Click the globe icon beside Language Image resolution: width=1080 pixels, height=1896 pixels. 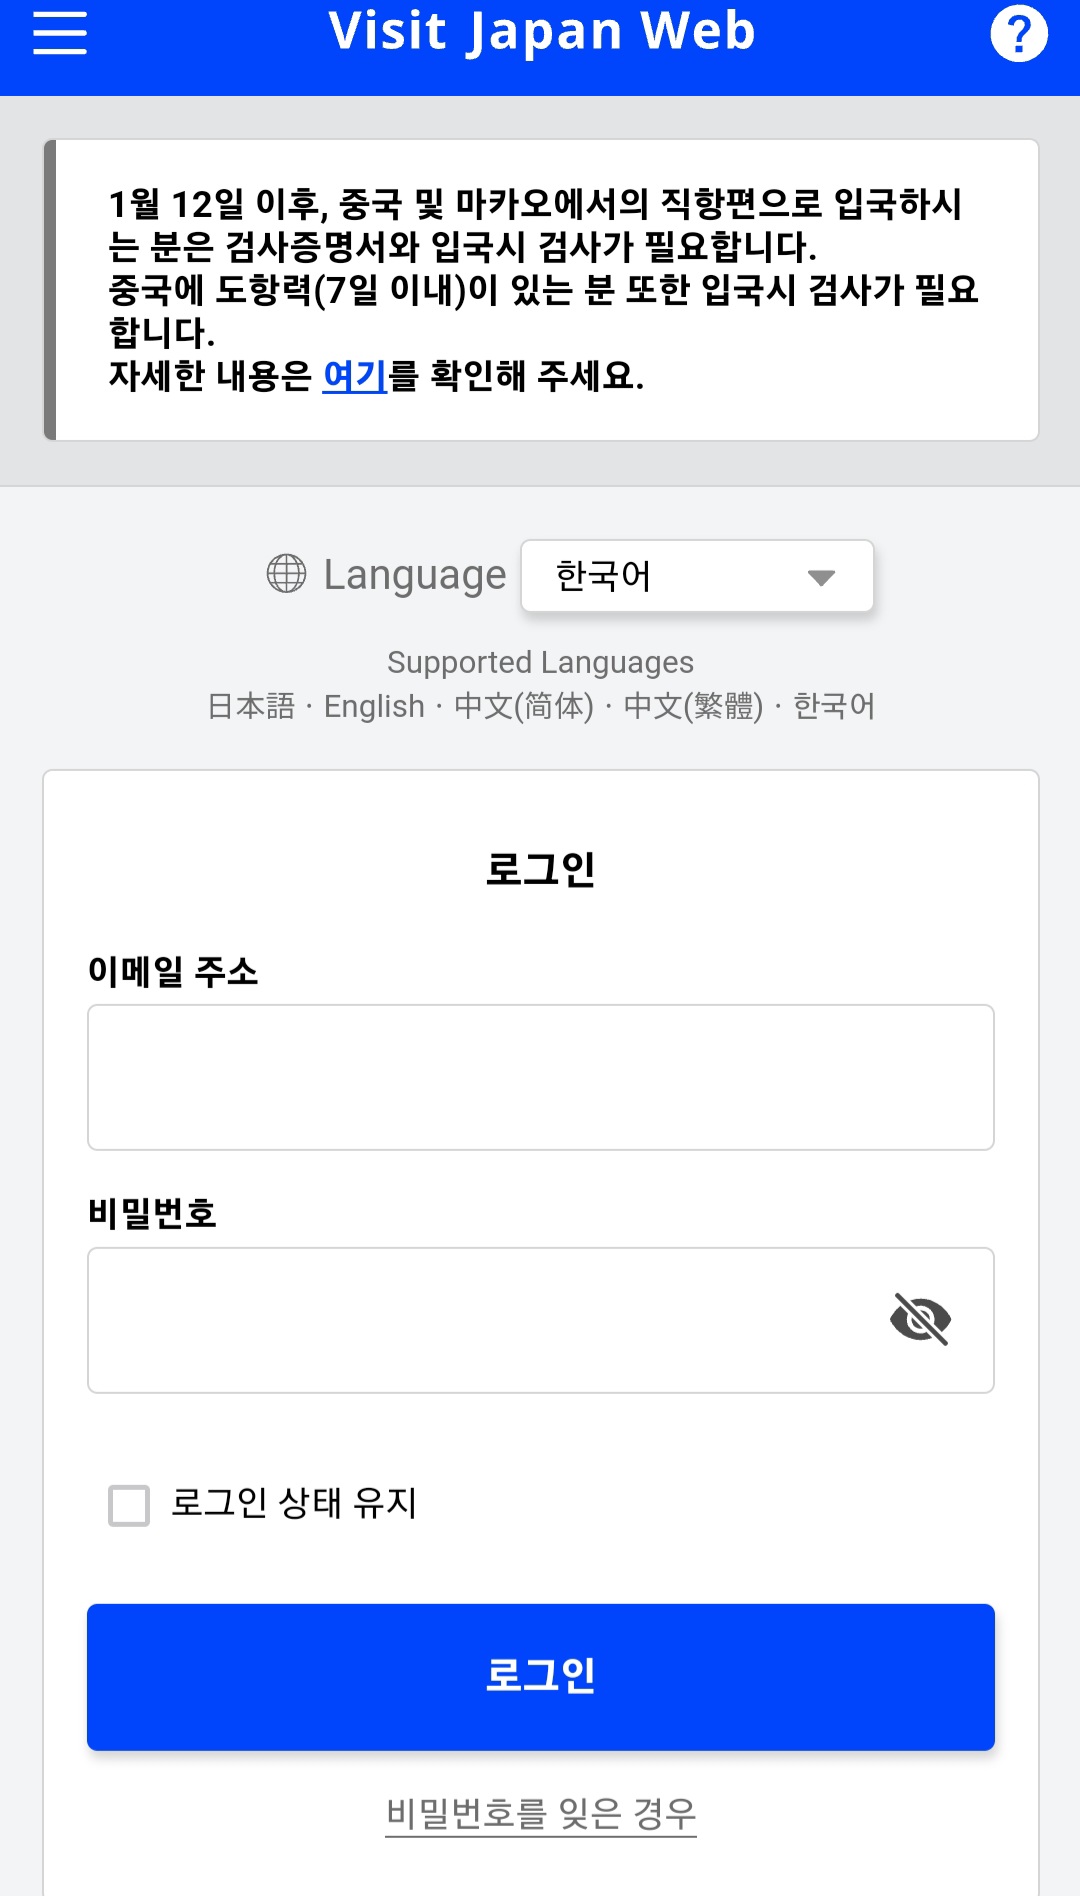click(x=286, y=574)
